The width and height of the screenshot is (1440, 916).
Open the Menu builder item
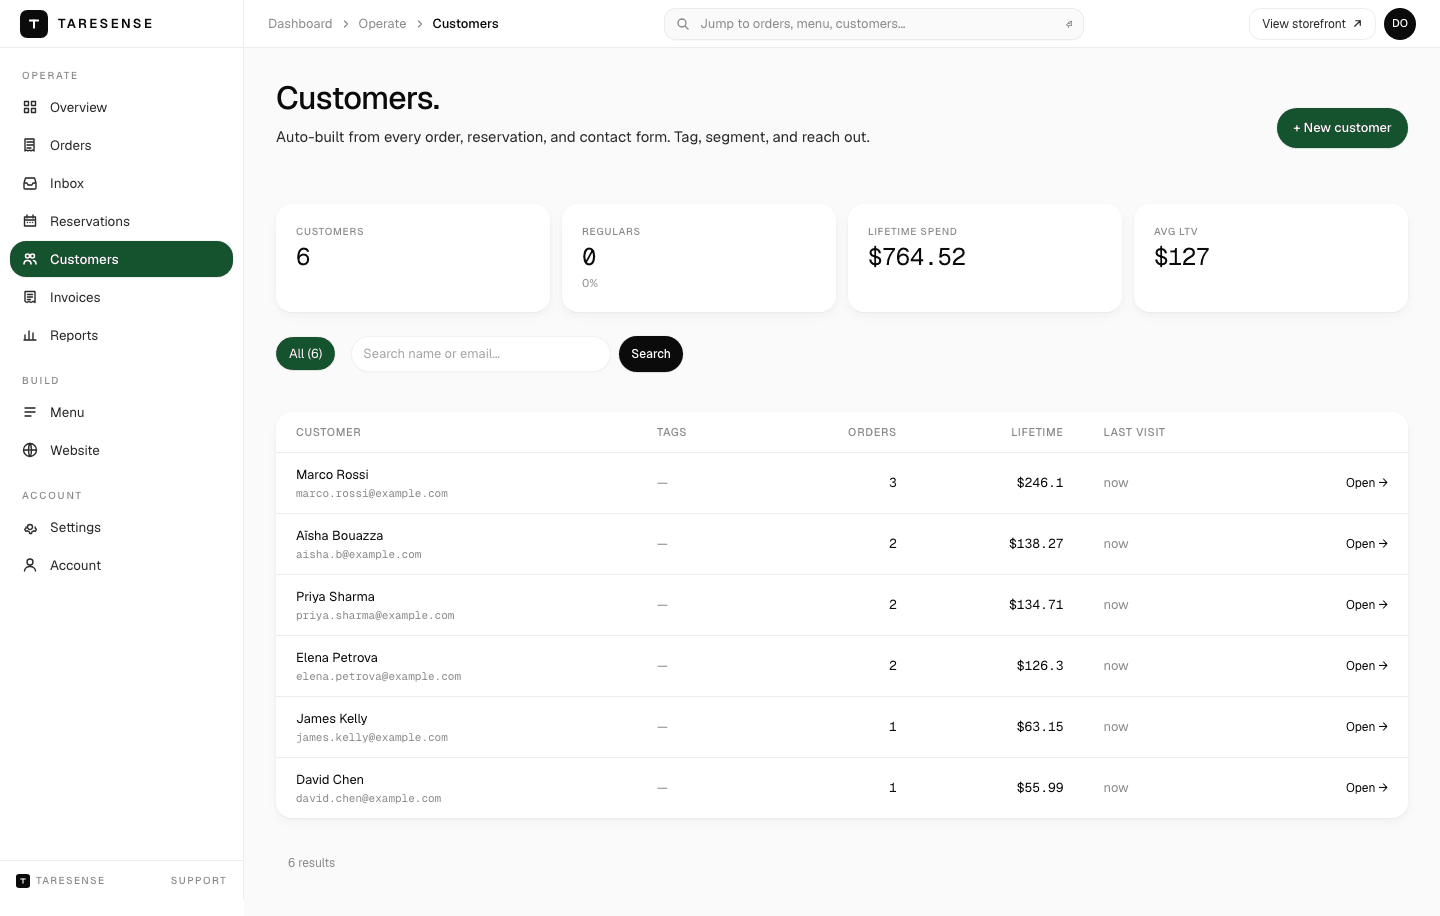pyautogui.click(x=121, y=412)
